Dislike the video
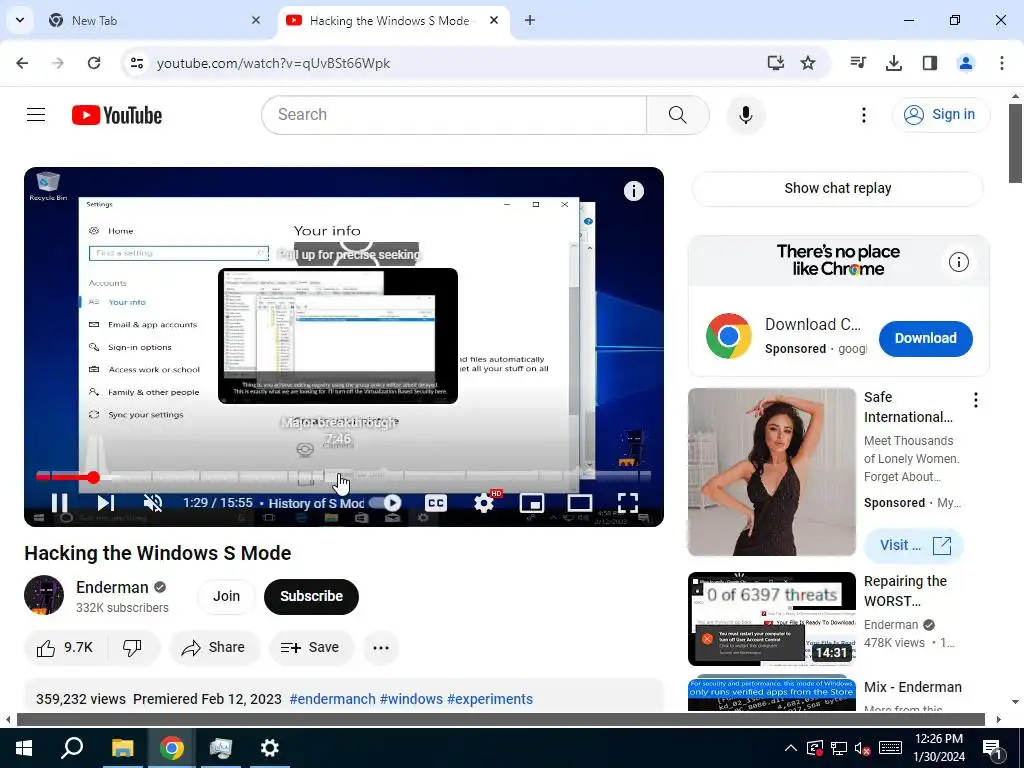 click(133, 647)
